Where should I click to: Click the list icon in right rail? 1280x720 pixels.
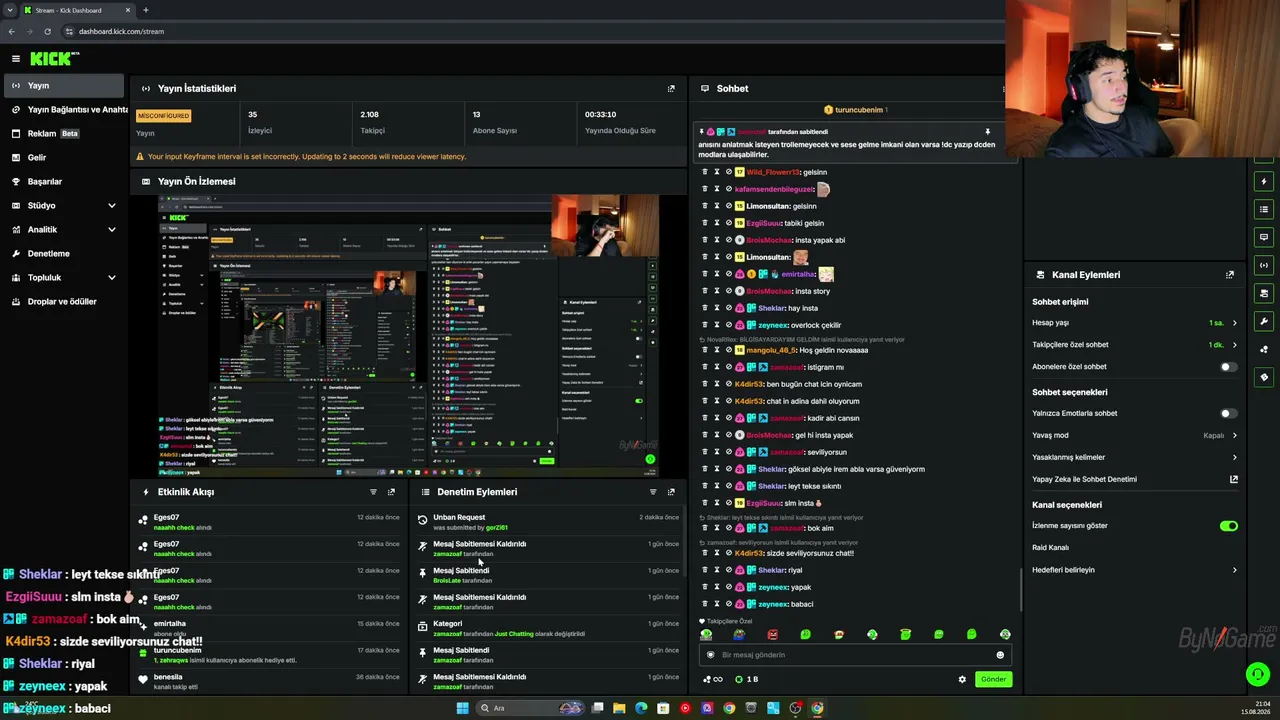(1264, 210)
